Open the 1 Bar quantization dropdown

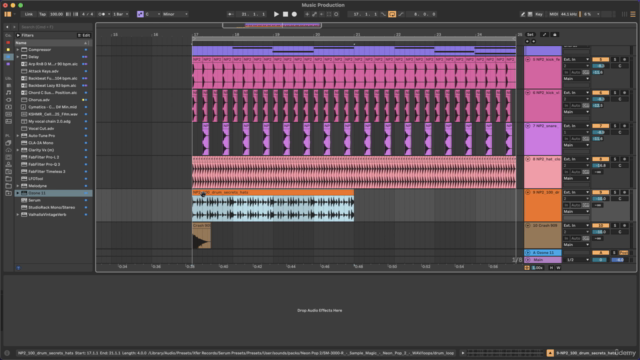pyautogui.click(x=120, y=14)
